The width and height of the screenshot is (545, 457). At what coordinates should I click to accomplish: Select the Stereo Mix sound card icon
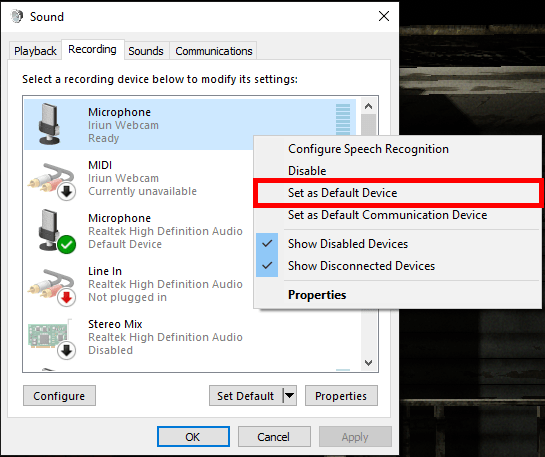point(51,338)
